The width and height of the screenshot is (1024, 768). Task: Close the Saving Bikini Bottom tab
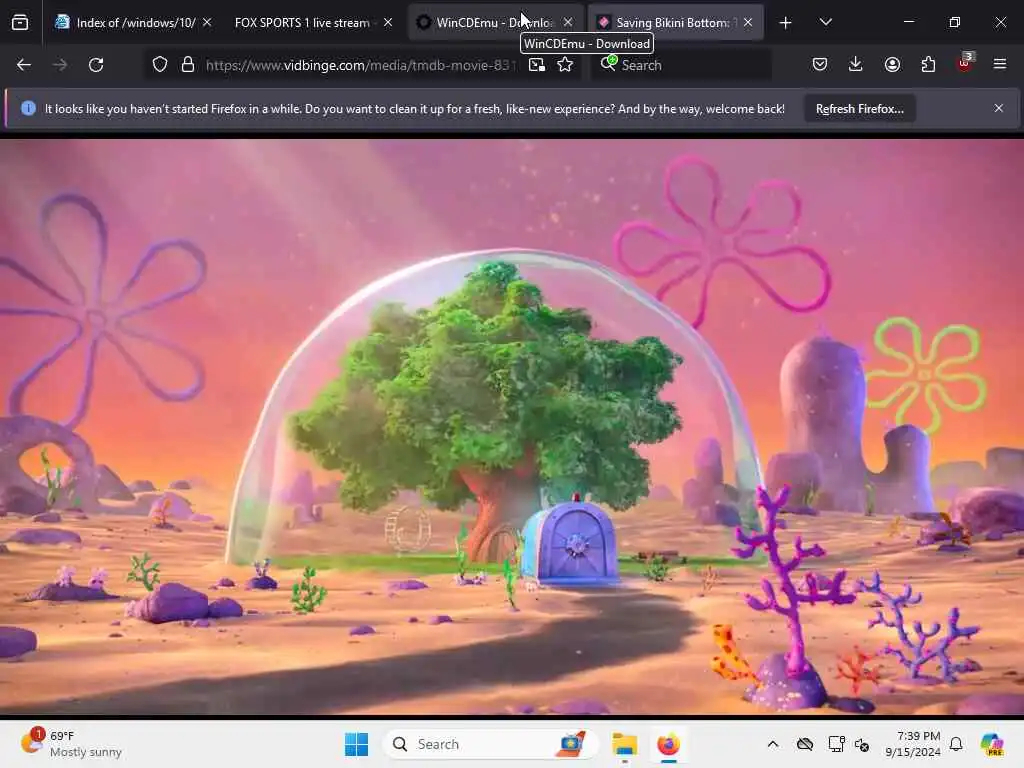click(x=748, y=22)
